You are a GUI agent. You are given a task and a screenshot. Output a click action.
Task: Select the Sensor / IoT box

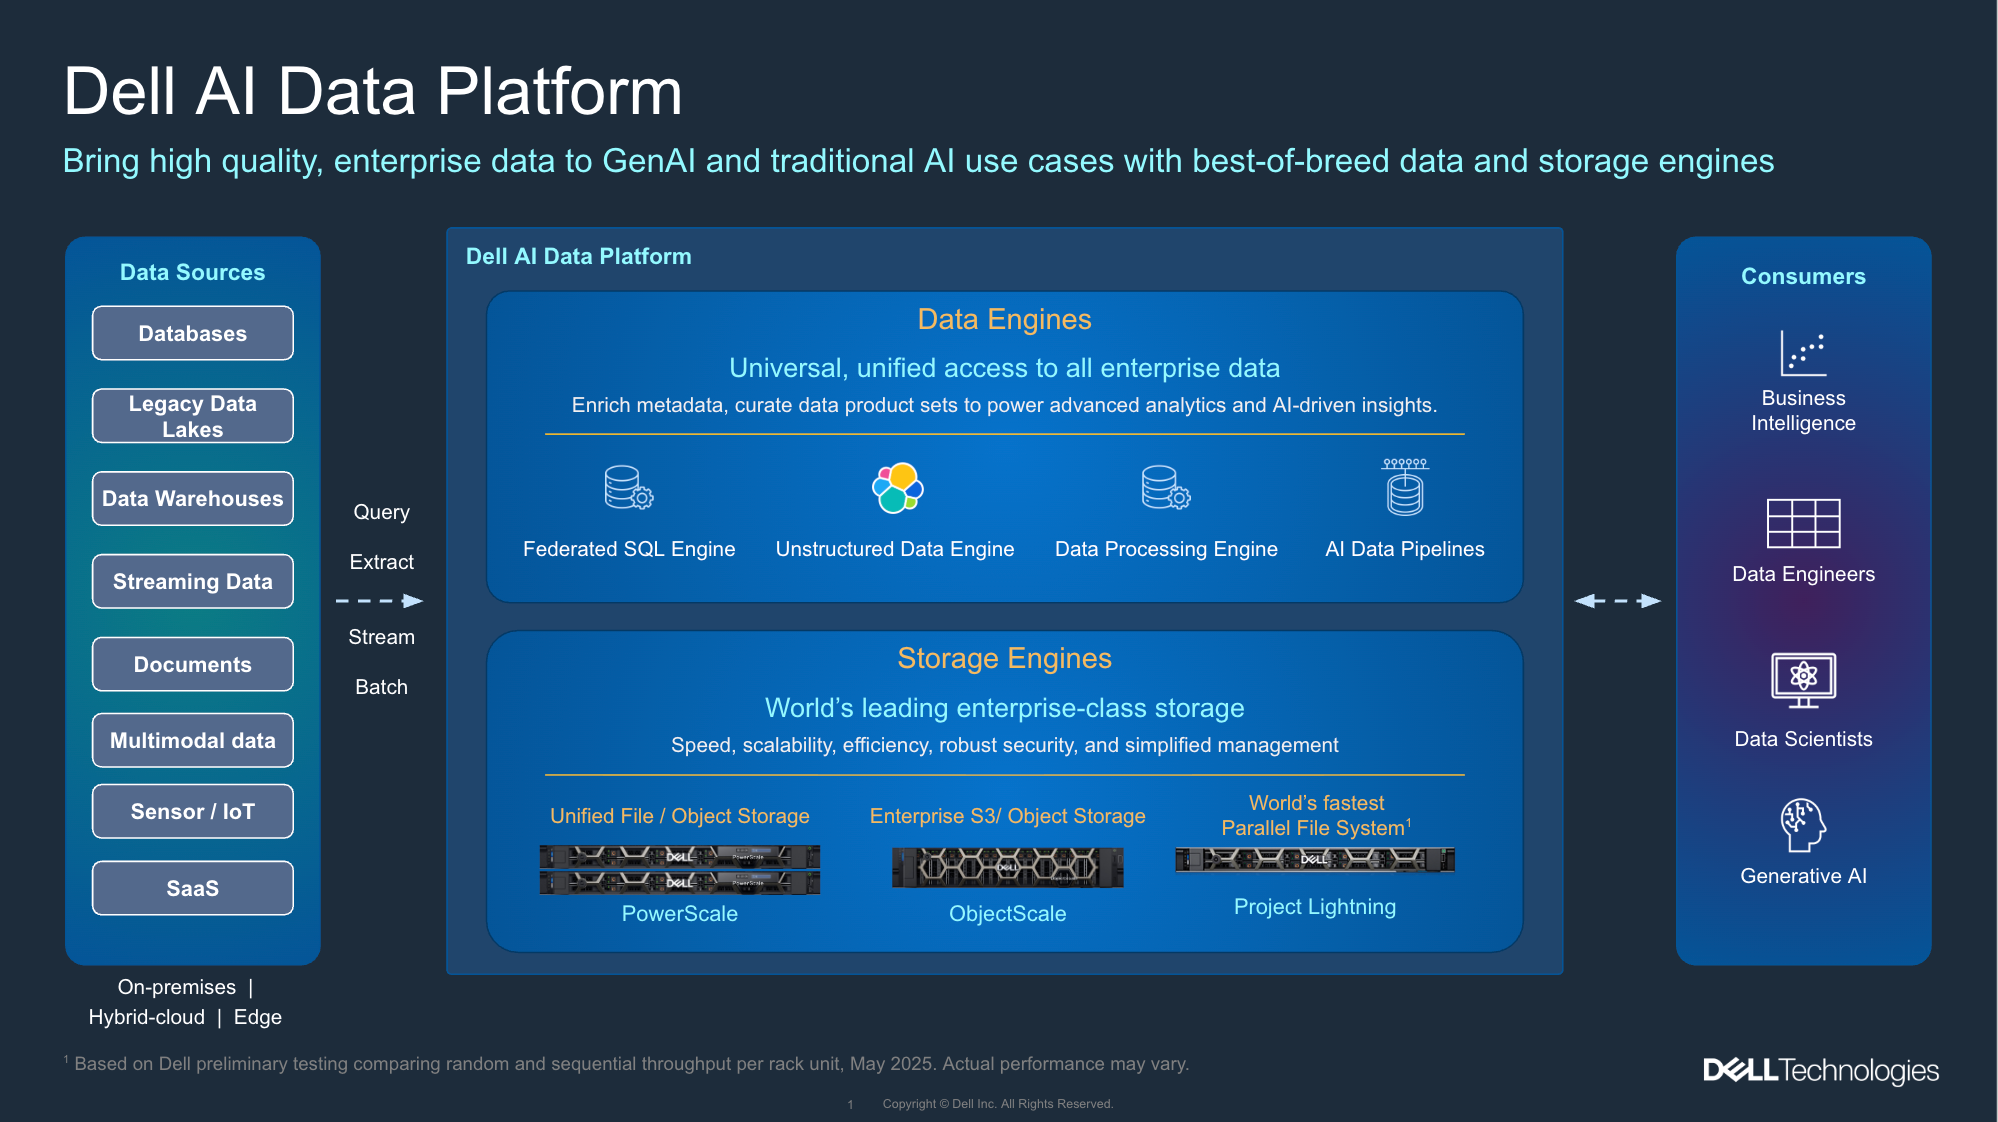[193, 812]
